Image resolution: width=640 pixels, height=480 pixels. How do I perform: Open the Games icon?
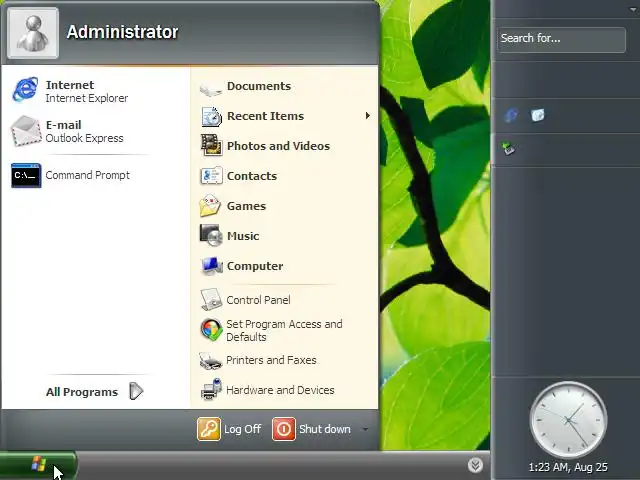pyautogui.click(x=211, y=206)
